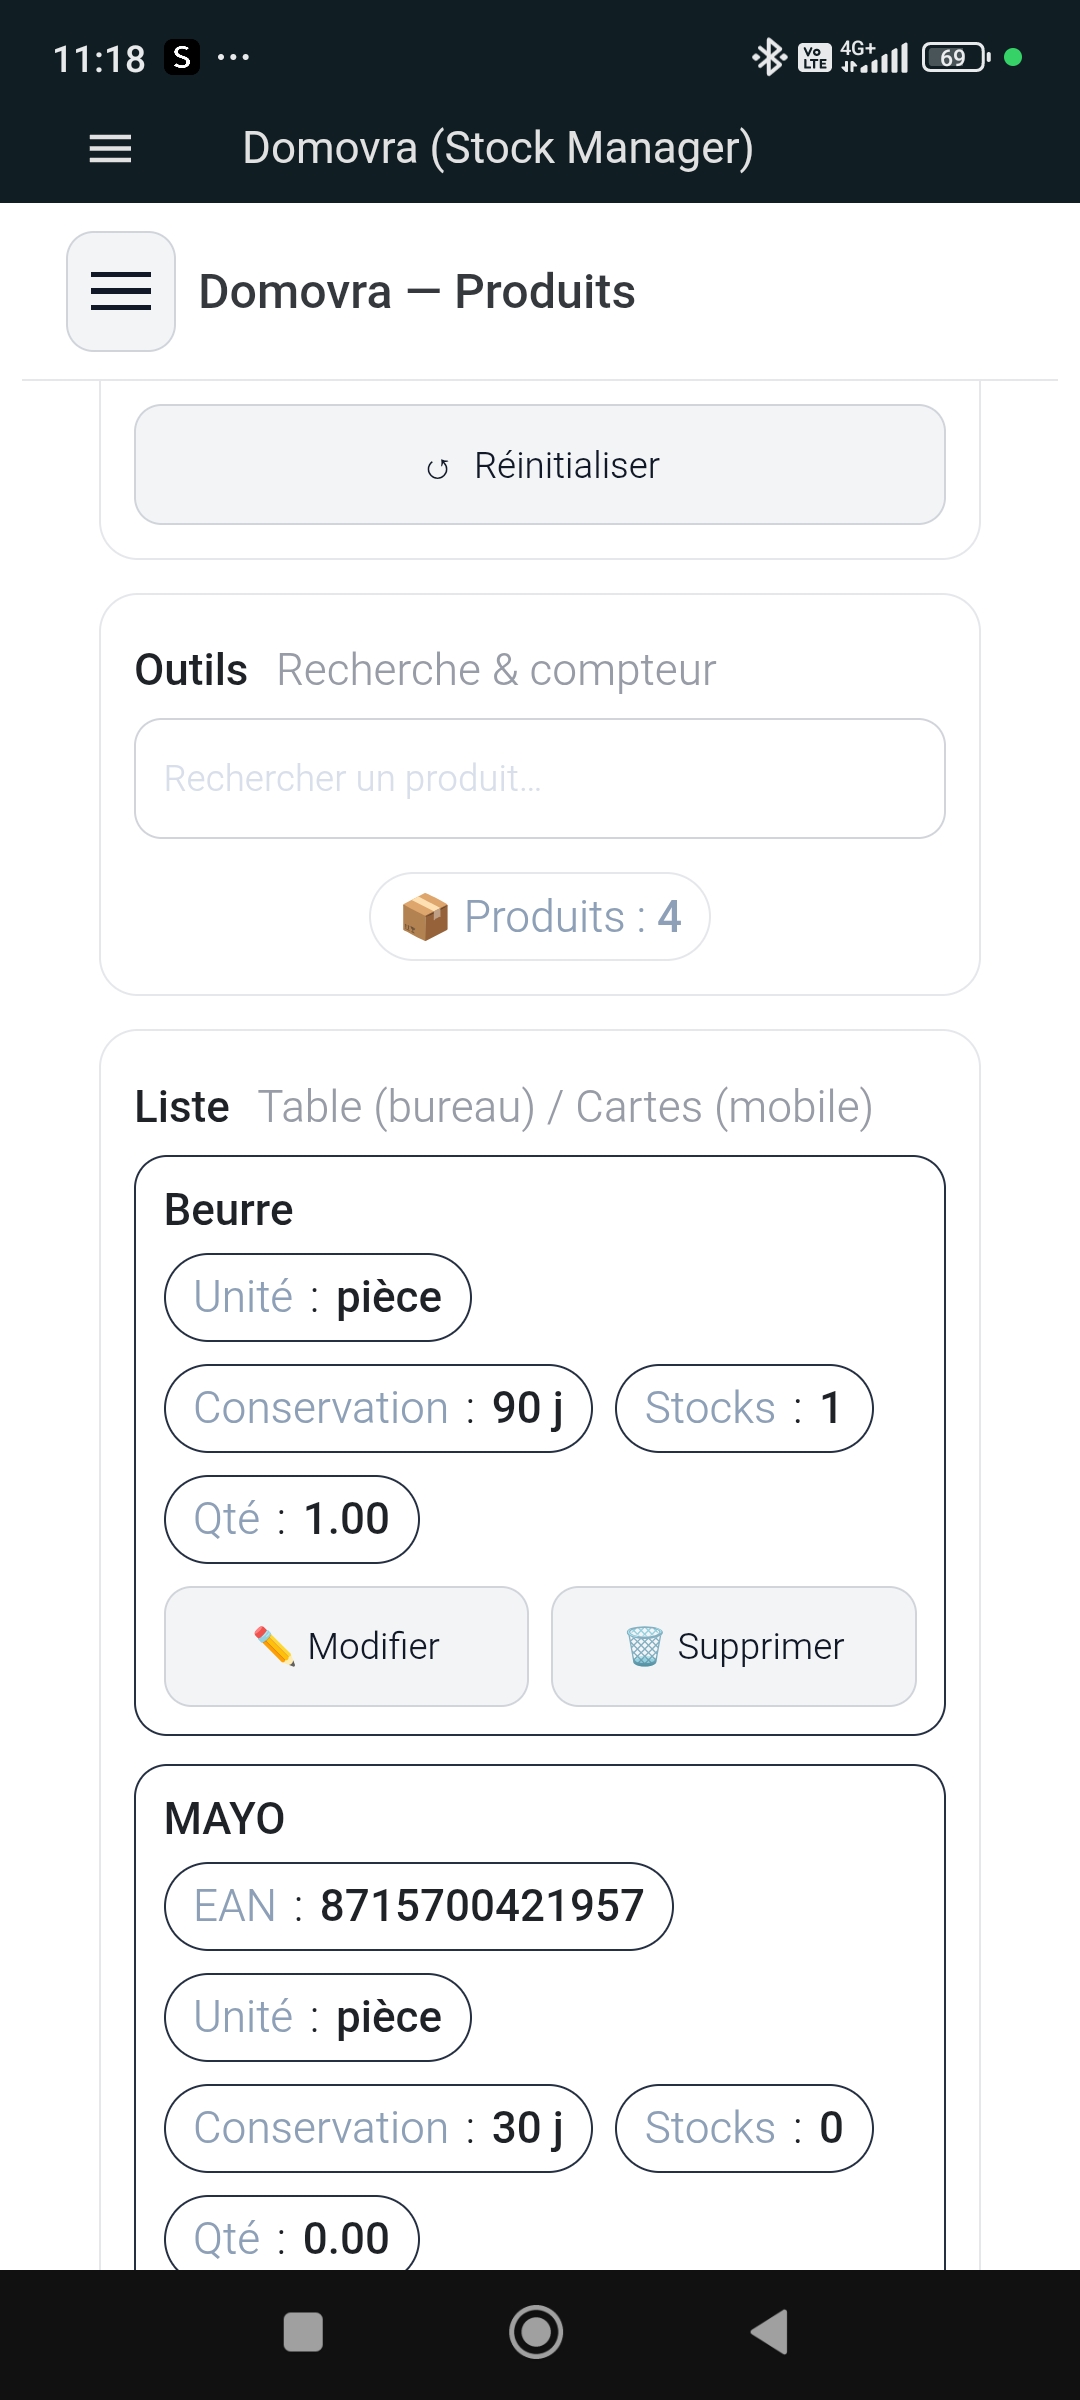1080x2400 pixels.
Task: Open the top app bar hamburger menu
Action: [x=110, y=148]
